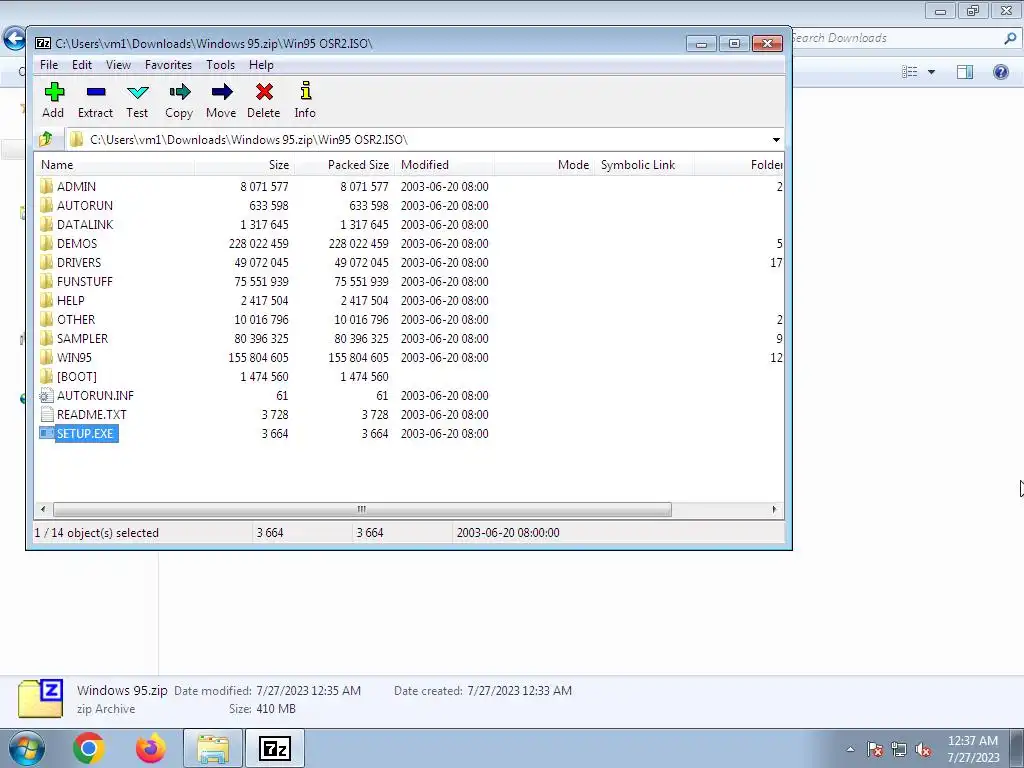Sort by Packed Size column header
The width and height of the screenshot is (1024, 768).
tap(344, 165)
